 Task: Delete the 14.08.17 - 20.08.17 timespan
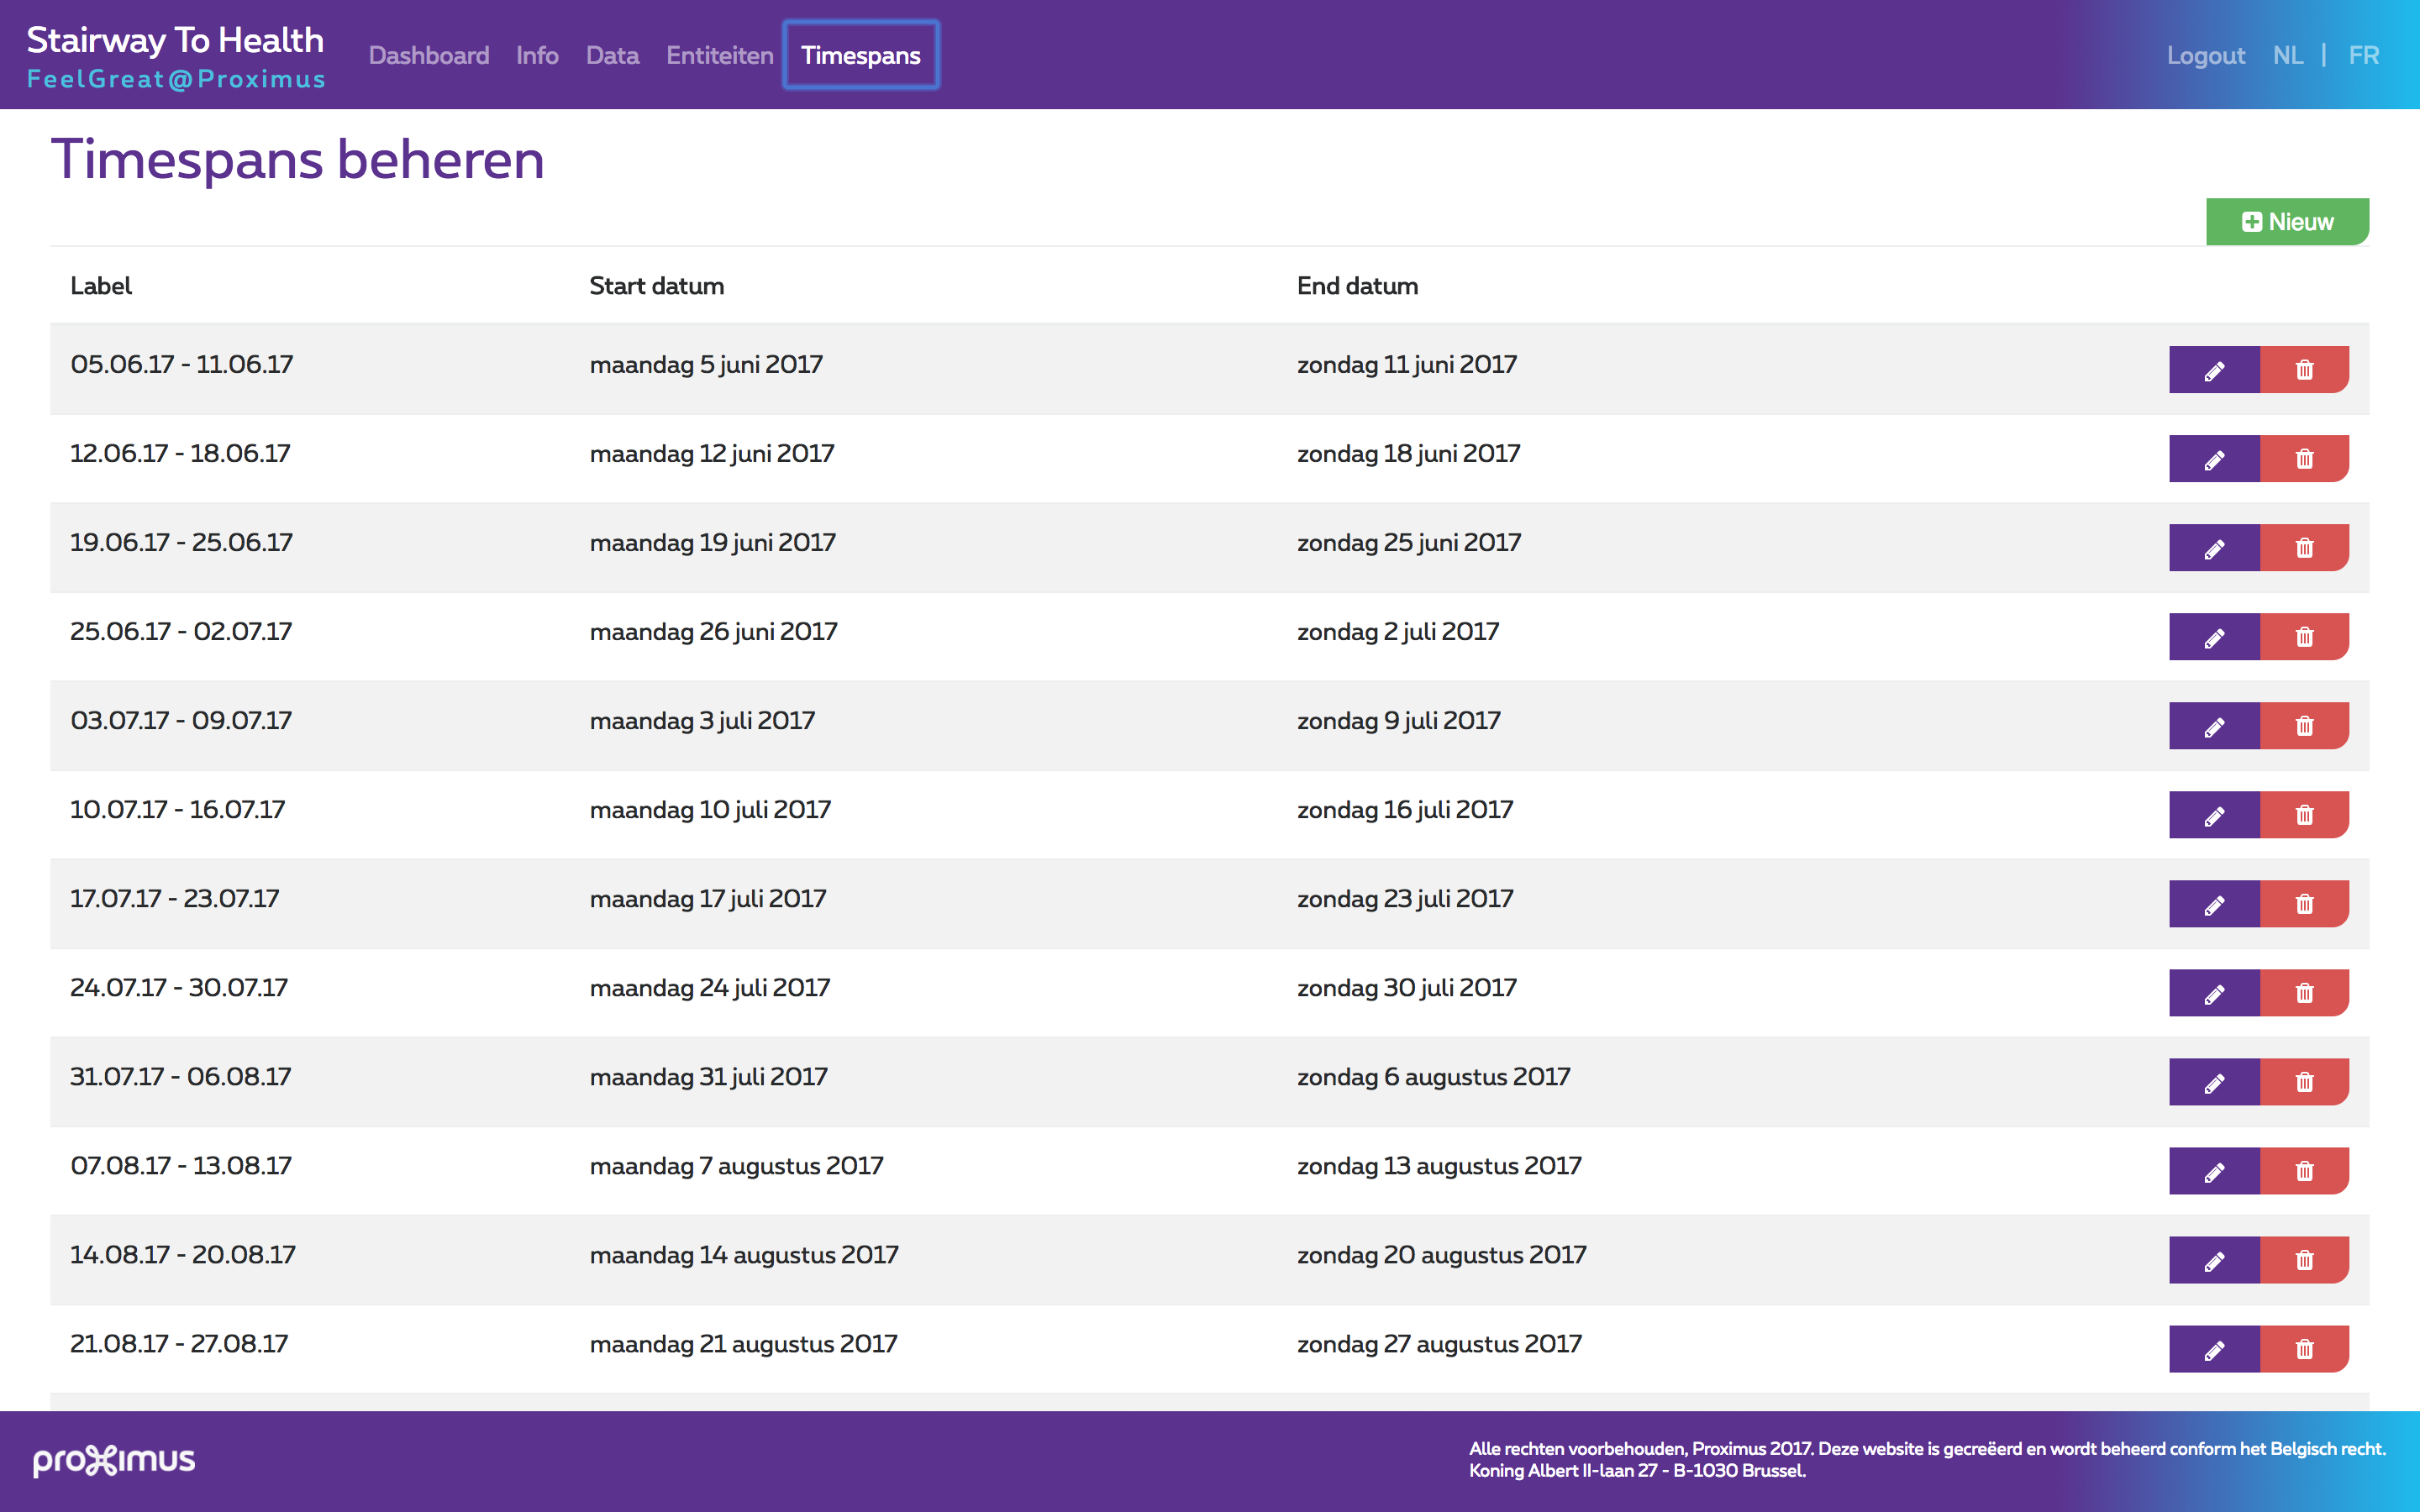(x=2304, y=1260)
